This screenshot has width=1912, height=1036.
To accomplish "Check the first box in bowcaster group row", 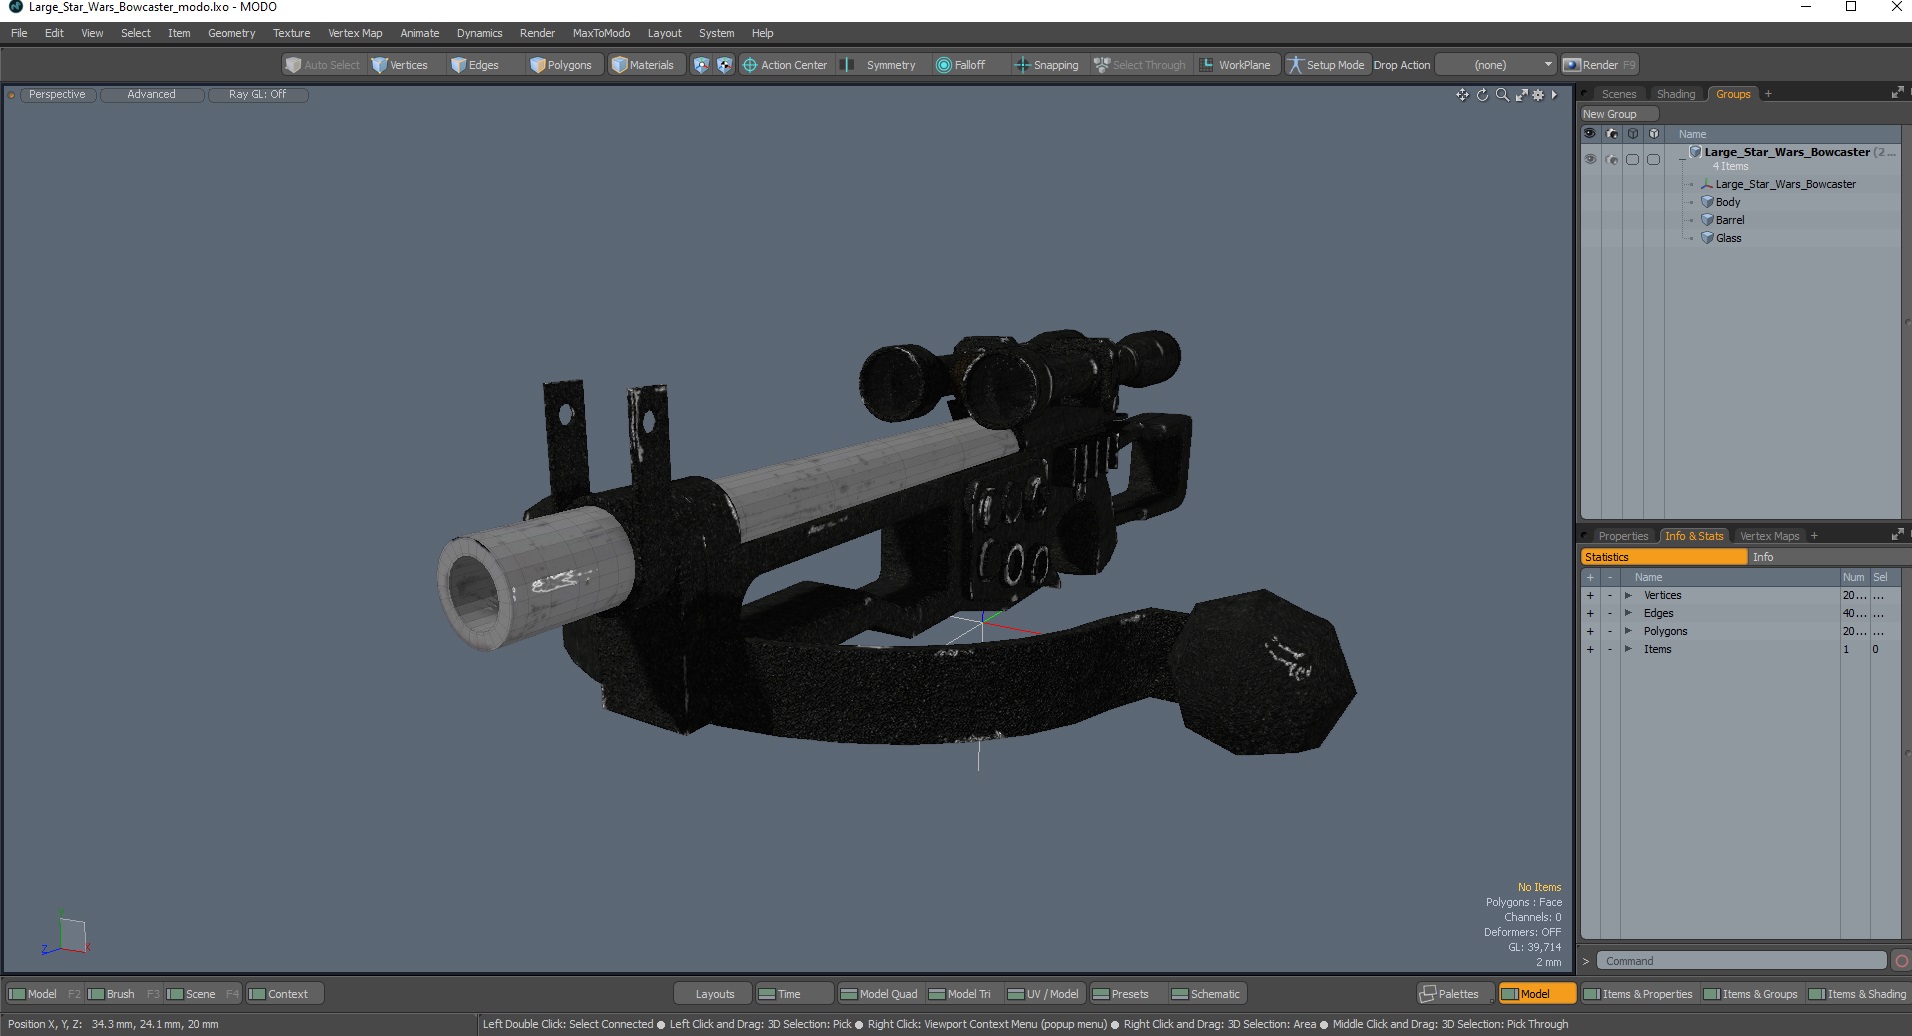I will click(x=1633, y=159).
